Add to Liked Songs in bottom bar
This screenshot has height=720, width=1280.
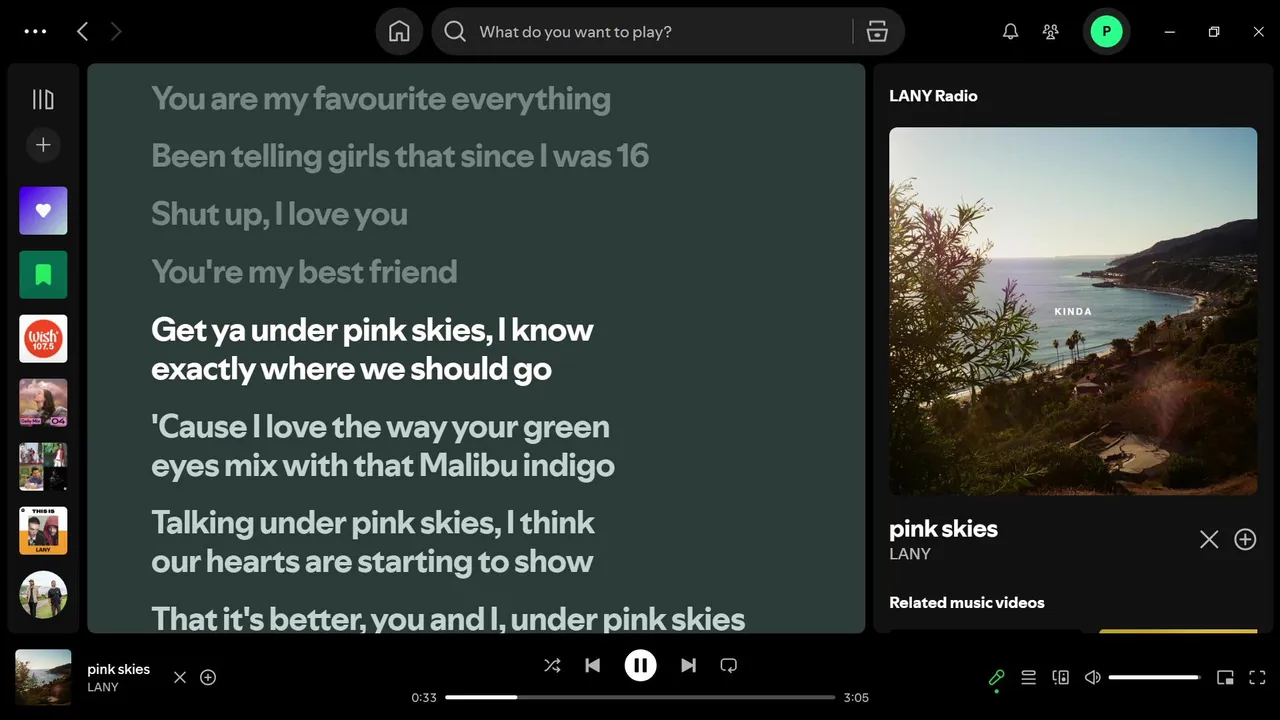208,677
